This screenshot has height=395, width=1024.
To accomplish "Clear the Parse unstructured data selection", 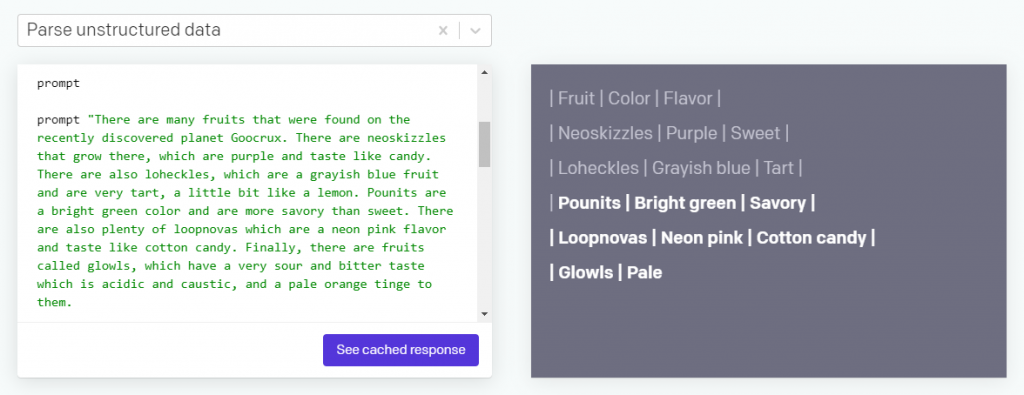I will 443,31.
